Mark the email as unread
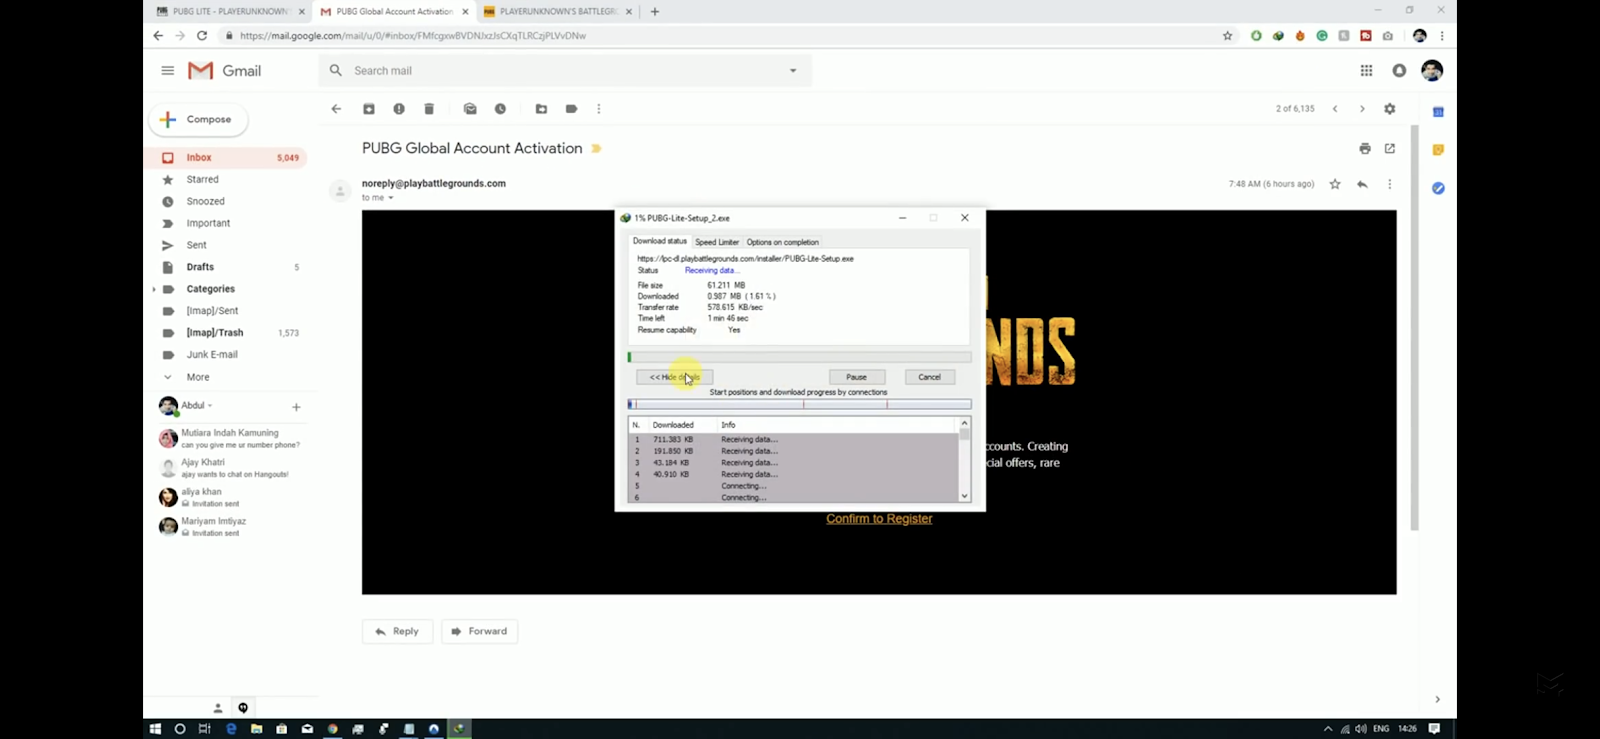This screenshot has height=739, width=1600. point(470,109)
